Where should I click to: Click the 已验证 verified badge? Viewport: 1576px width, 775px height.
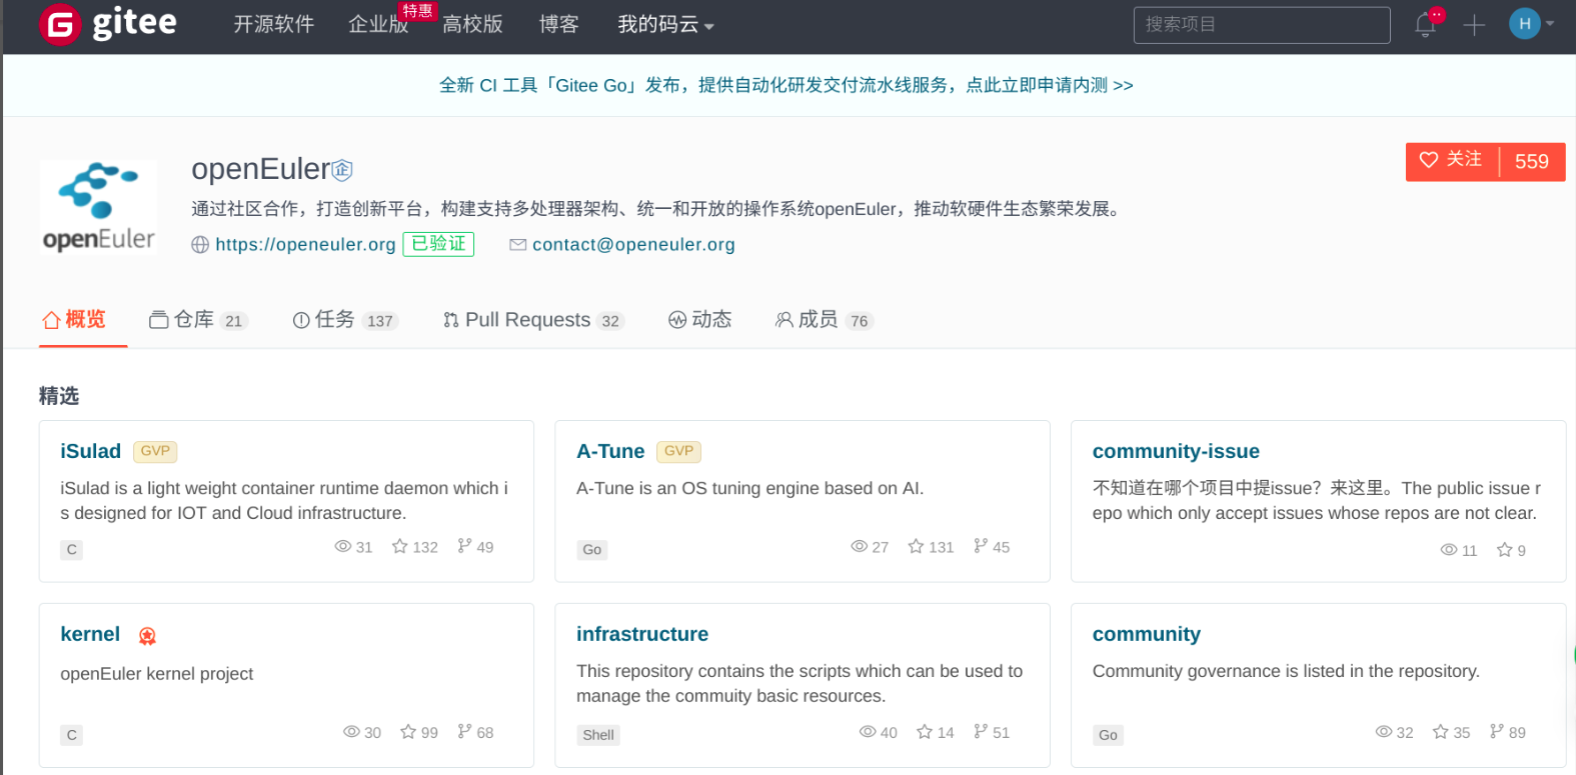click(x=438, y=244)
